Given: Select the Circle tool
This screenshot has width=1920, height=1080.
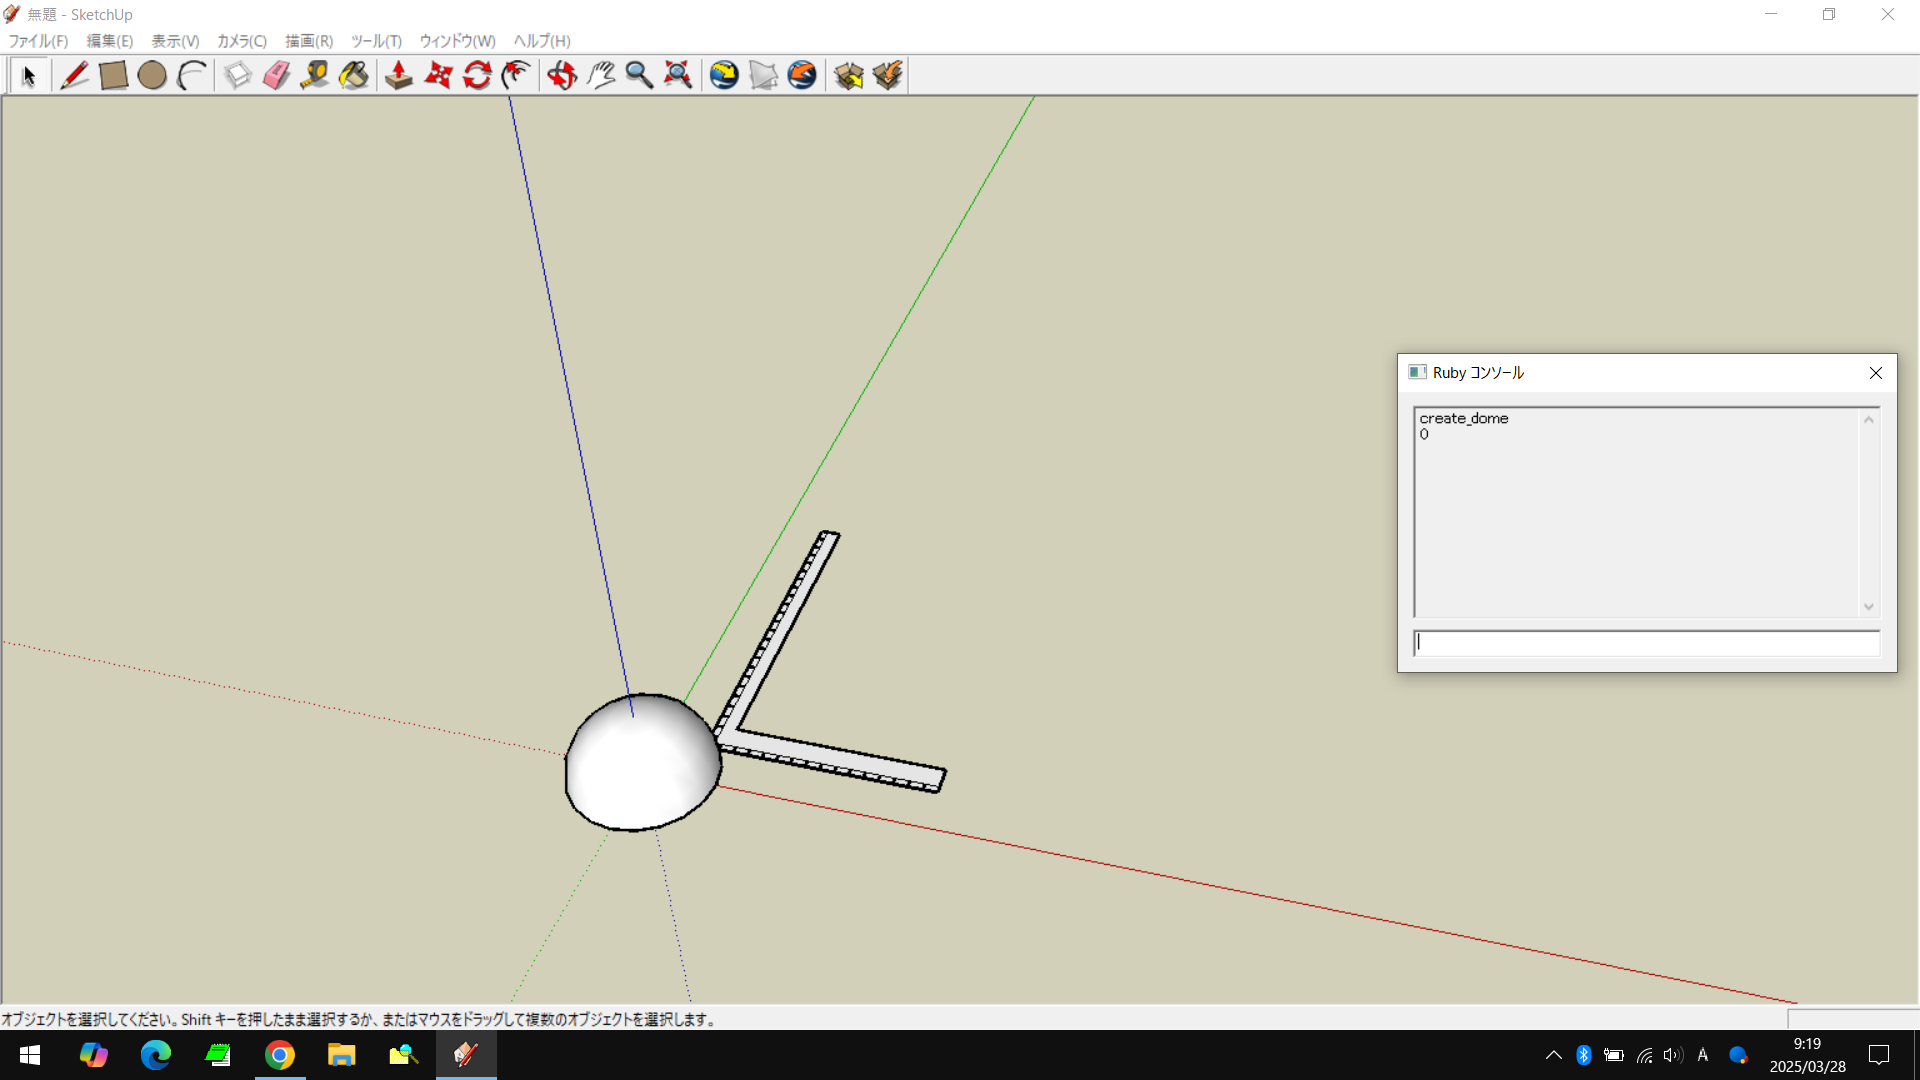Looking at the screenshot, I should coord(152,76).
